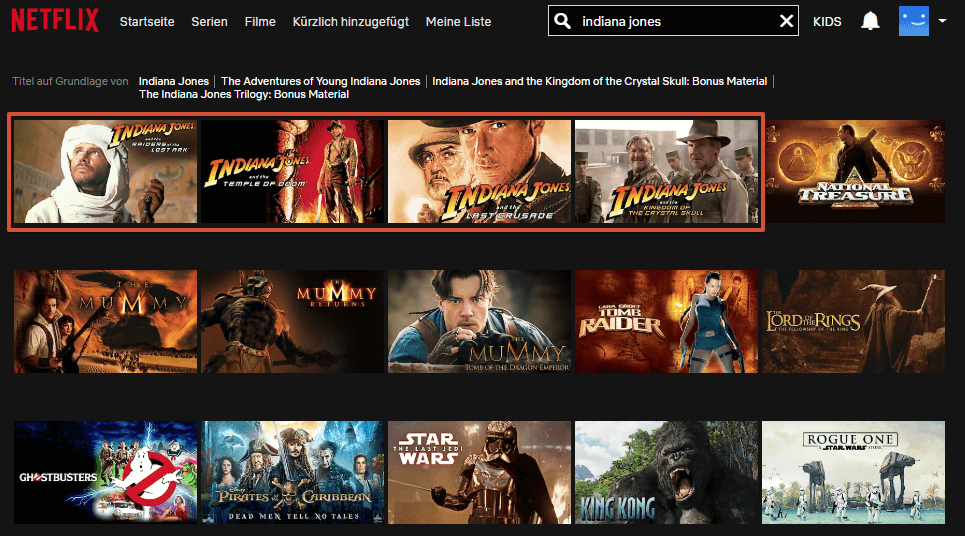Open Pirates of the Caribbean thumbnail
This screenshot has height=536, width=965.
coord(292,472)
